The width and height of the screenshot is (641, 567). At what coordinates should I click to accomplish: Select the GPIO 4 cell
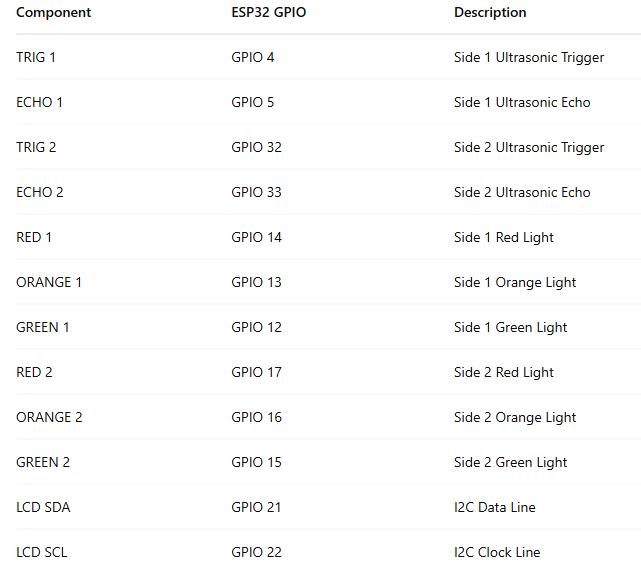pyautogui.click(x=253, y=57)
